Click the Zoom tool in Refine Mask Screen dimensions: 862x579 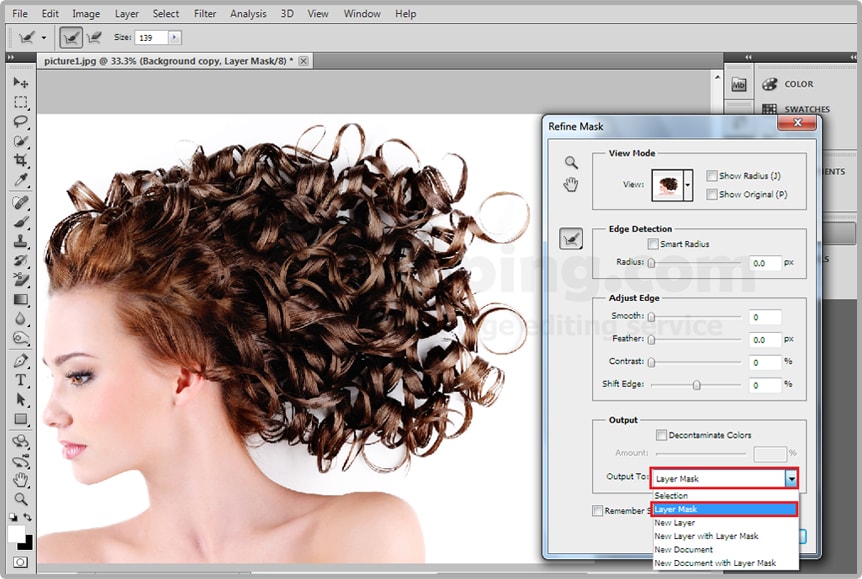click(571, 162)
